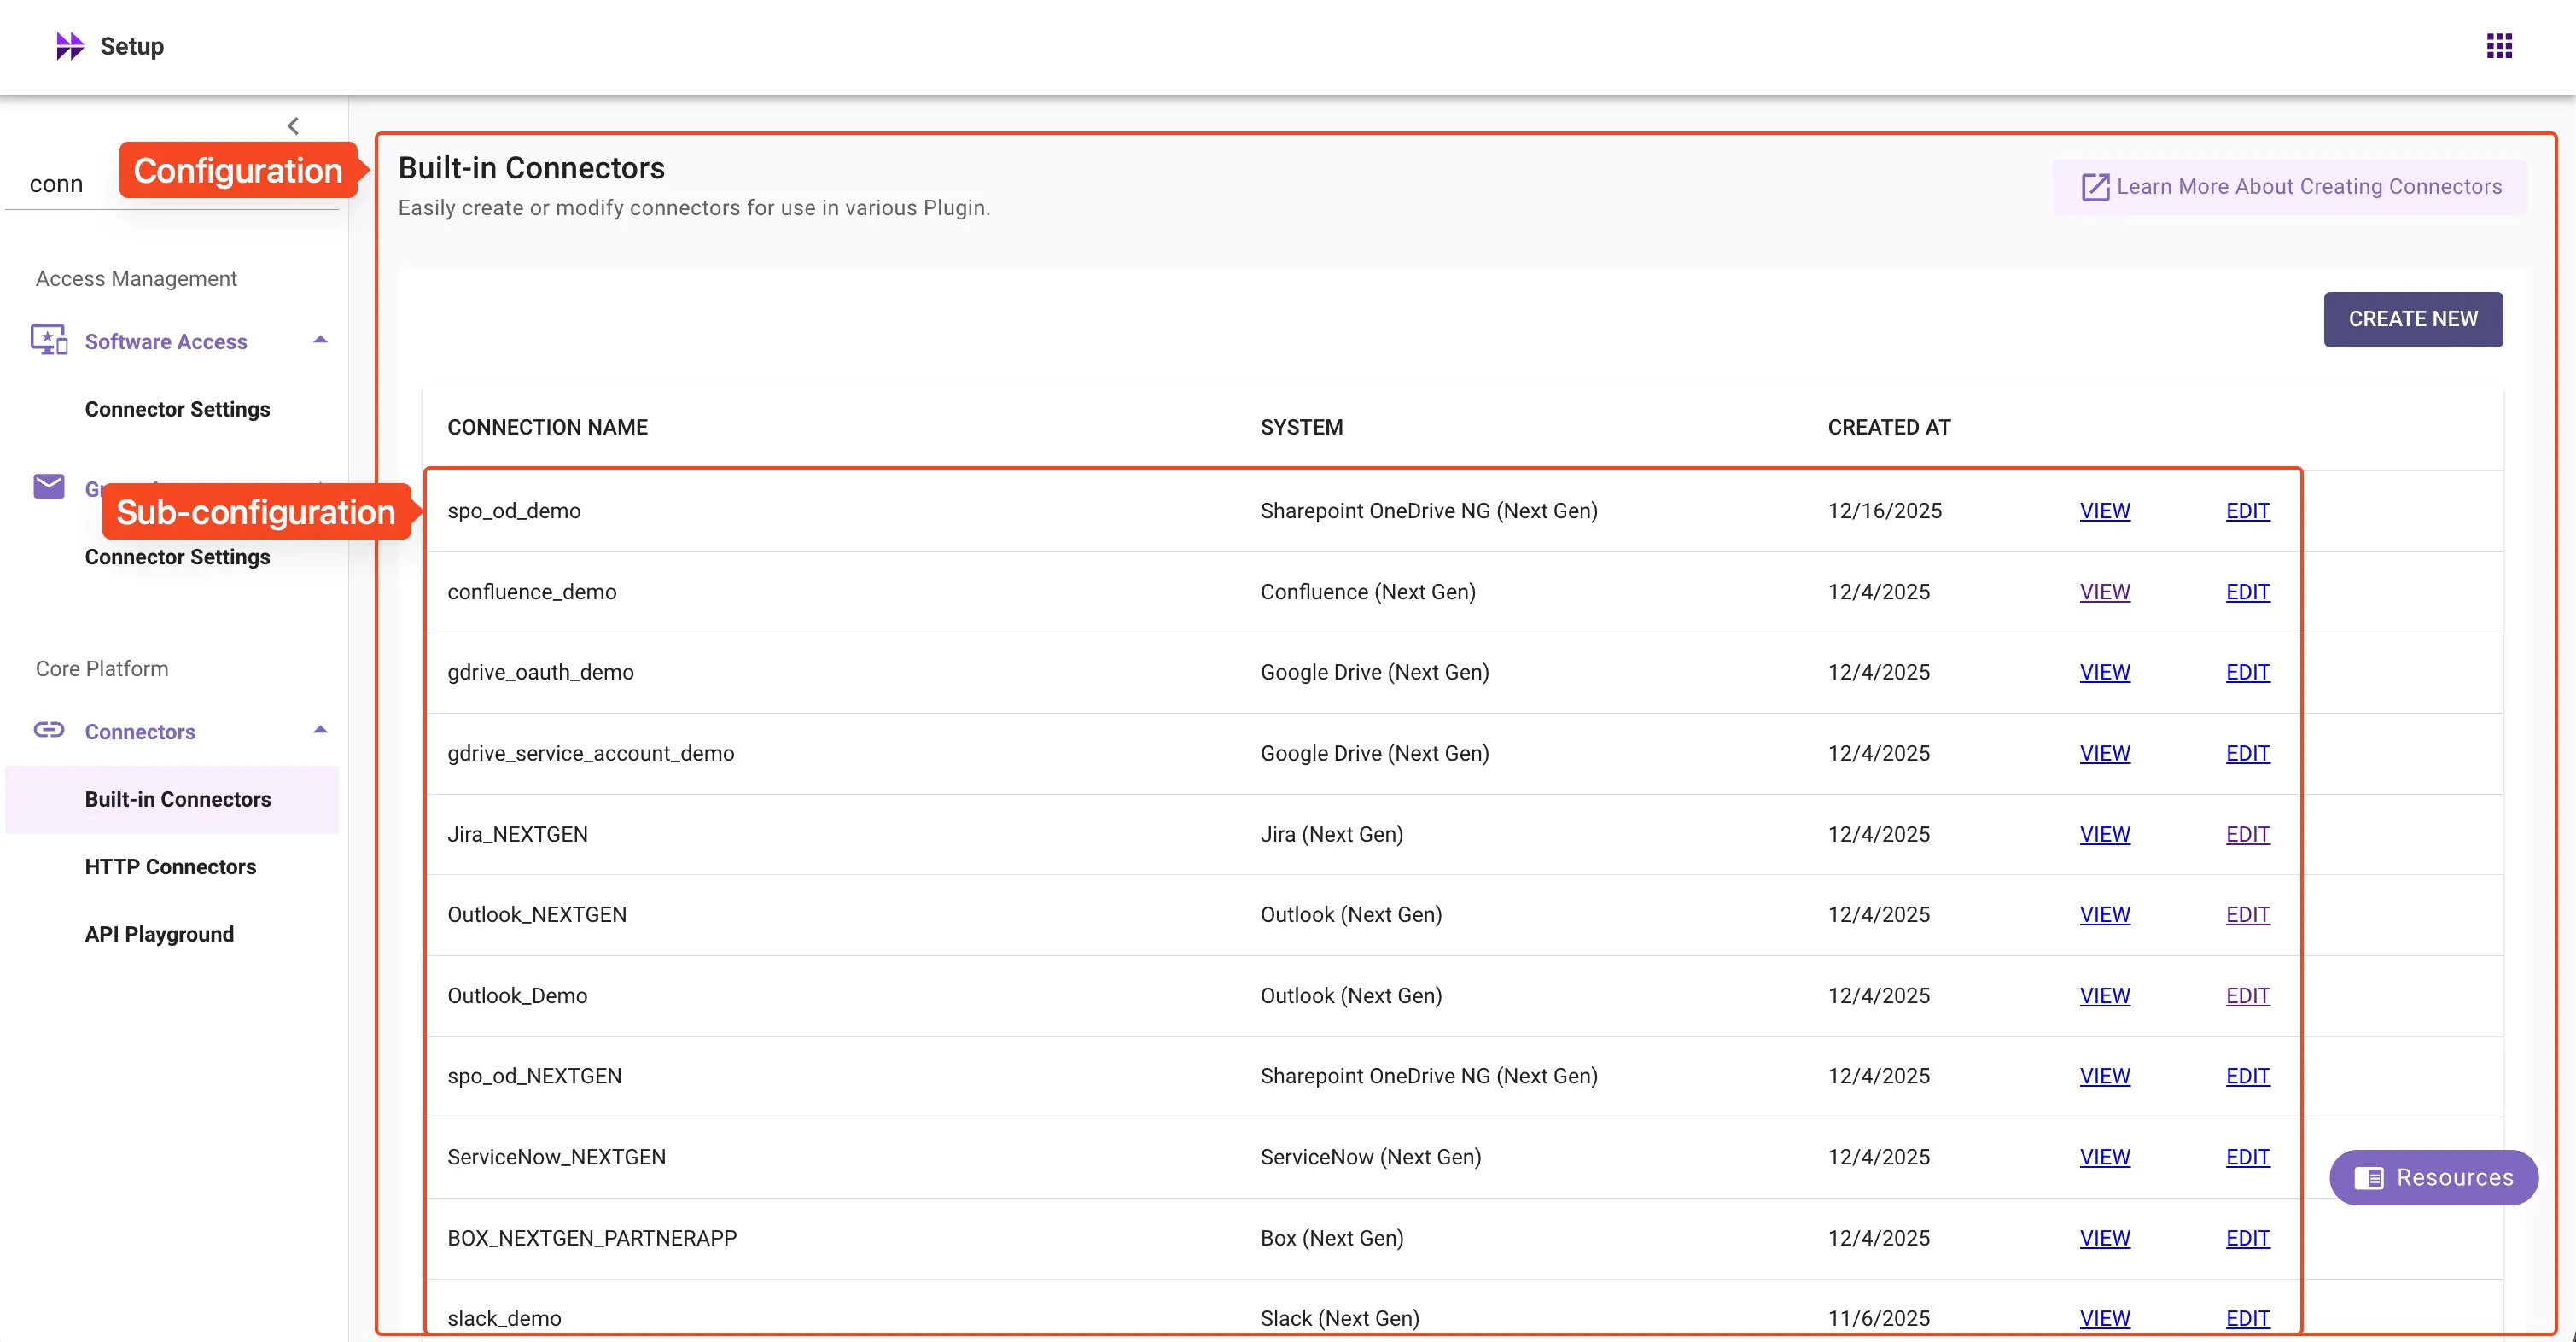Viewport: 2576px width, 1342px height.
Task: Collapse the Connectors section arrow
Action: pyautogui.click(x=320, y=730)
